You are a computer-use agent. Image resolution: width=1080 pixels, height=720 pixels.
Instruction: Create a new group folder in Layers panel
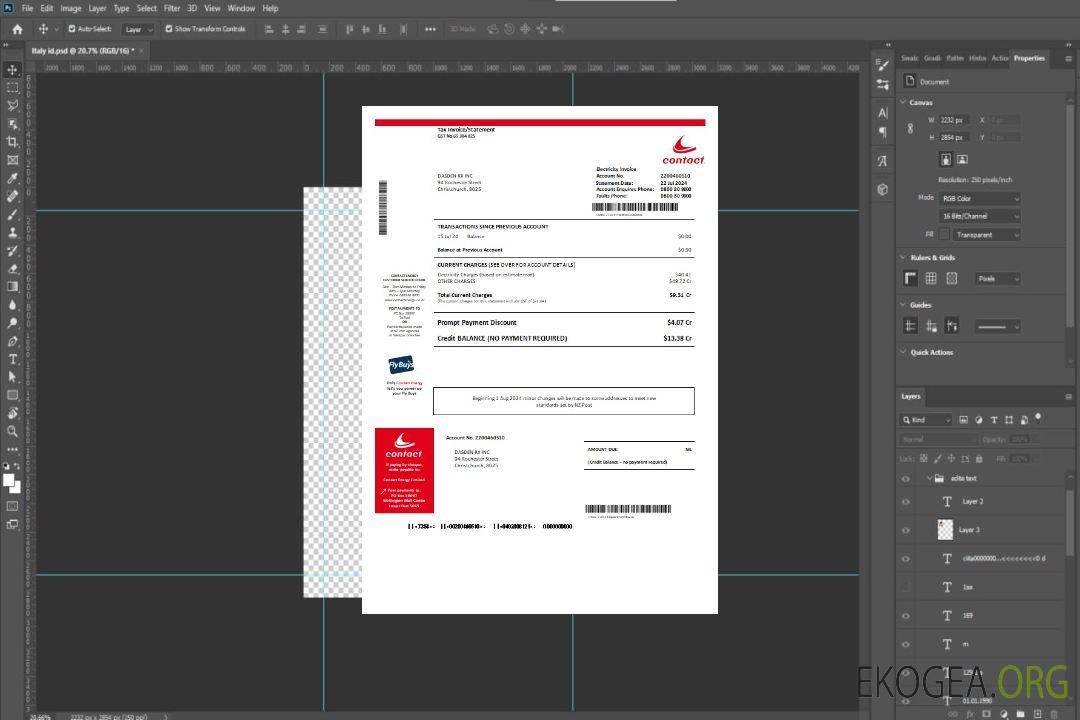(1021, 714)
